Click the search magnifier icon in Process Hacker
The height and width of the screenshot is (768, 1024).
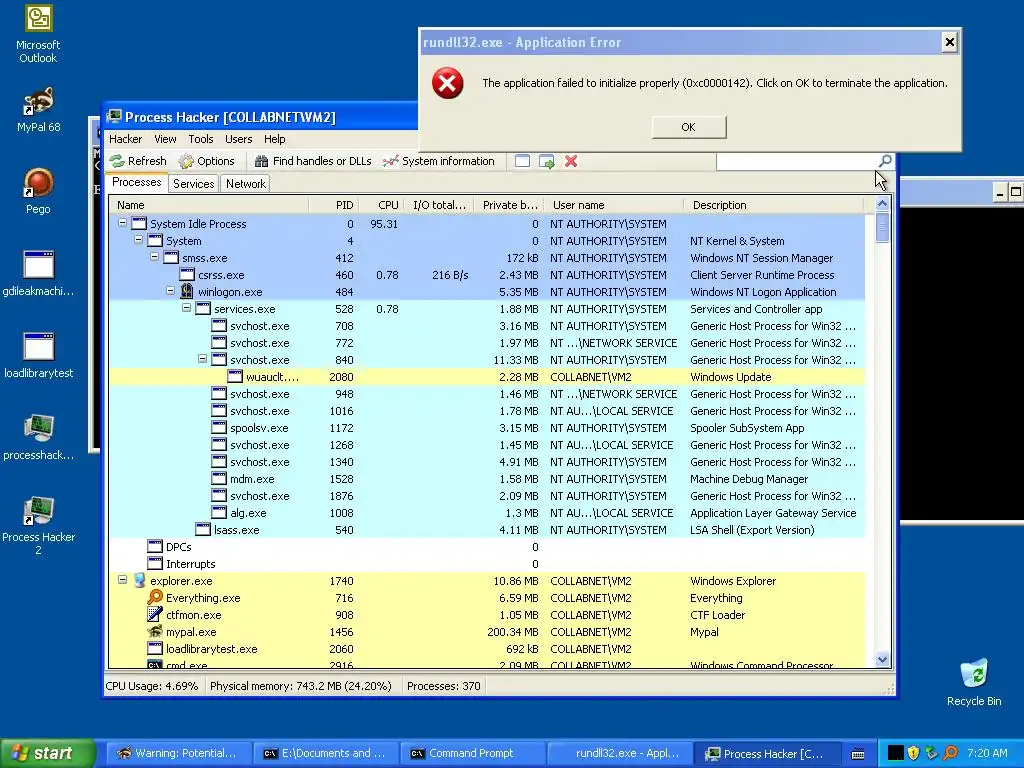pyautogui.click(x=885, y=161)
